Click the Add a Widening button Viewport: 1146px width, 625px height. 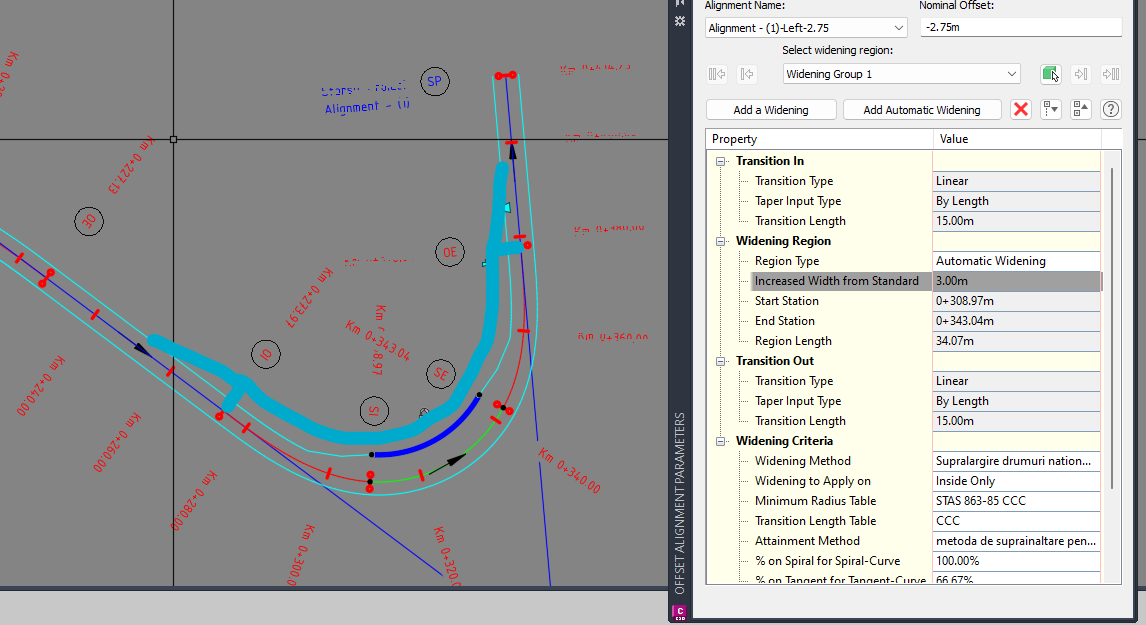click(770, 109)
